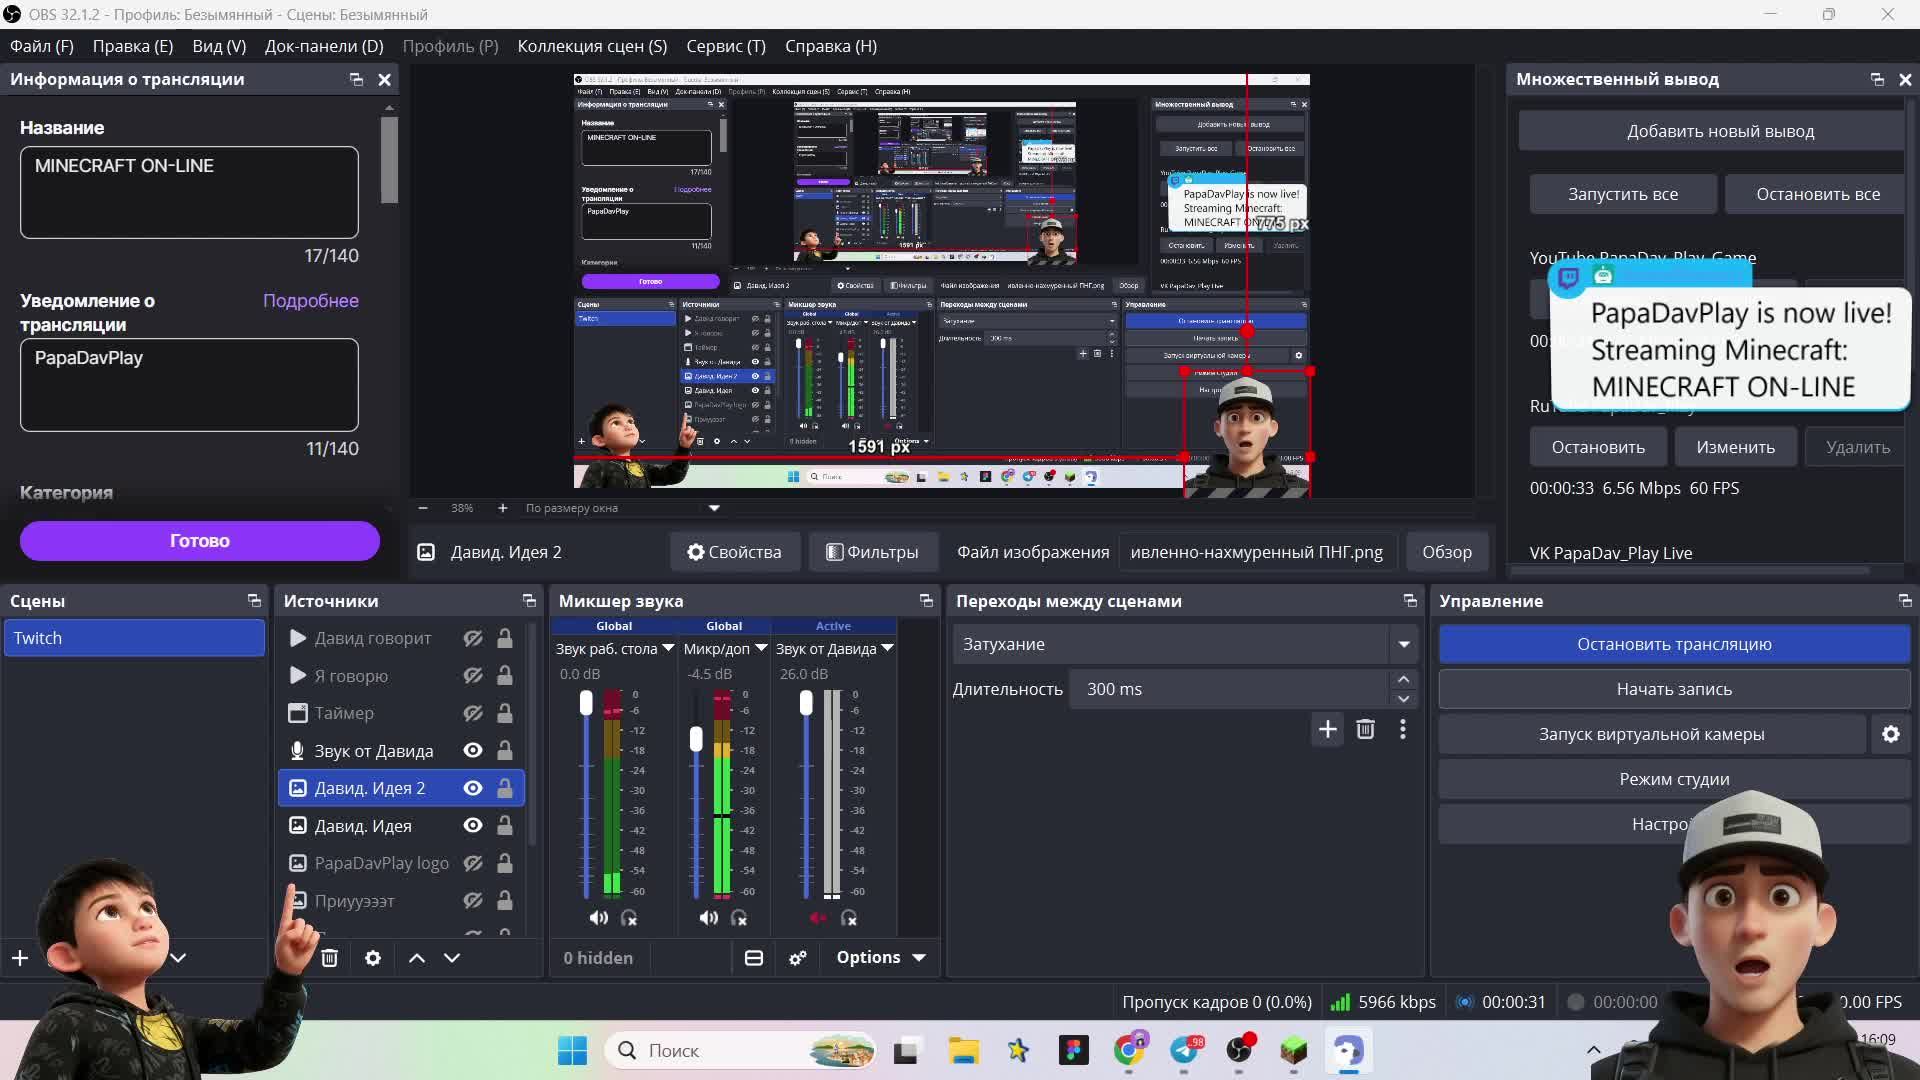Open the Коллекция сцен menu

pyautogui.click(x=592, y=46)
